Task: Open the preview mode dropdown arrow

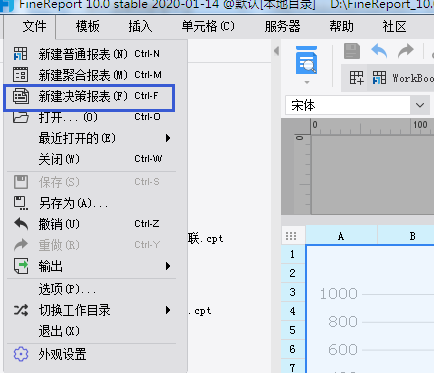Action: (307, 82)
